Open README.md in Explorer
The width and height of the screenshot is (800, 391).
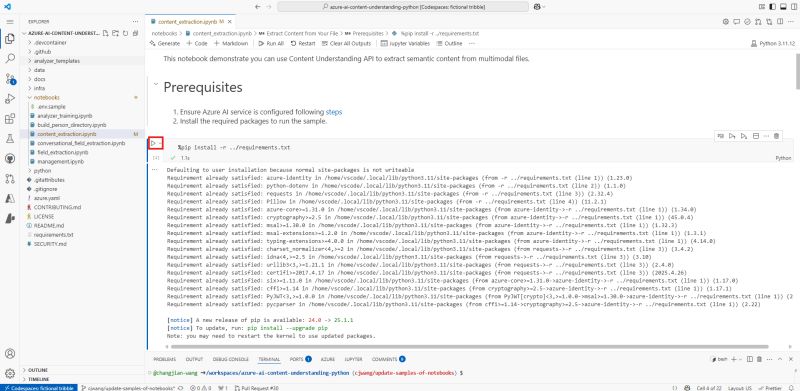[x=82, y=225]
